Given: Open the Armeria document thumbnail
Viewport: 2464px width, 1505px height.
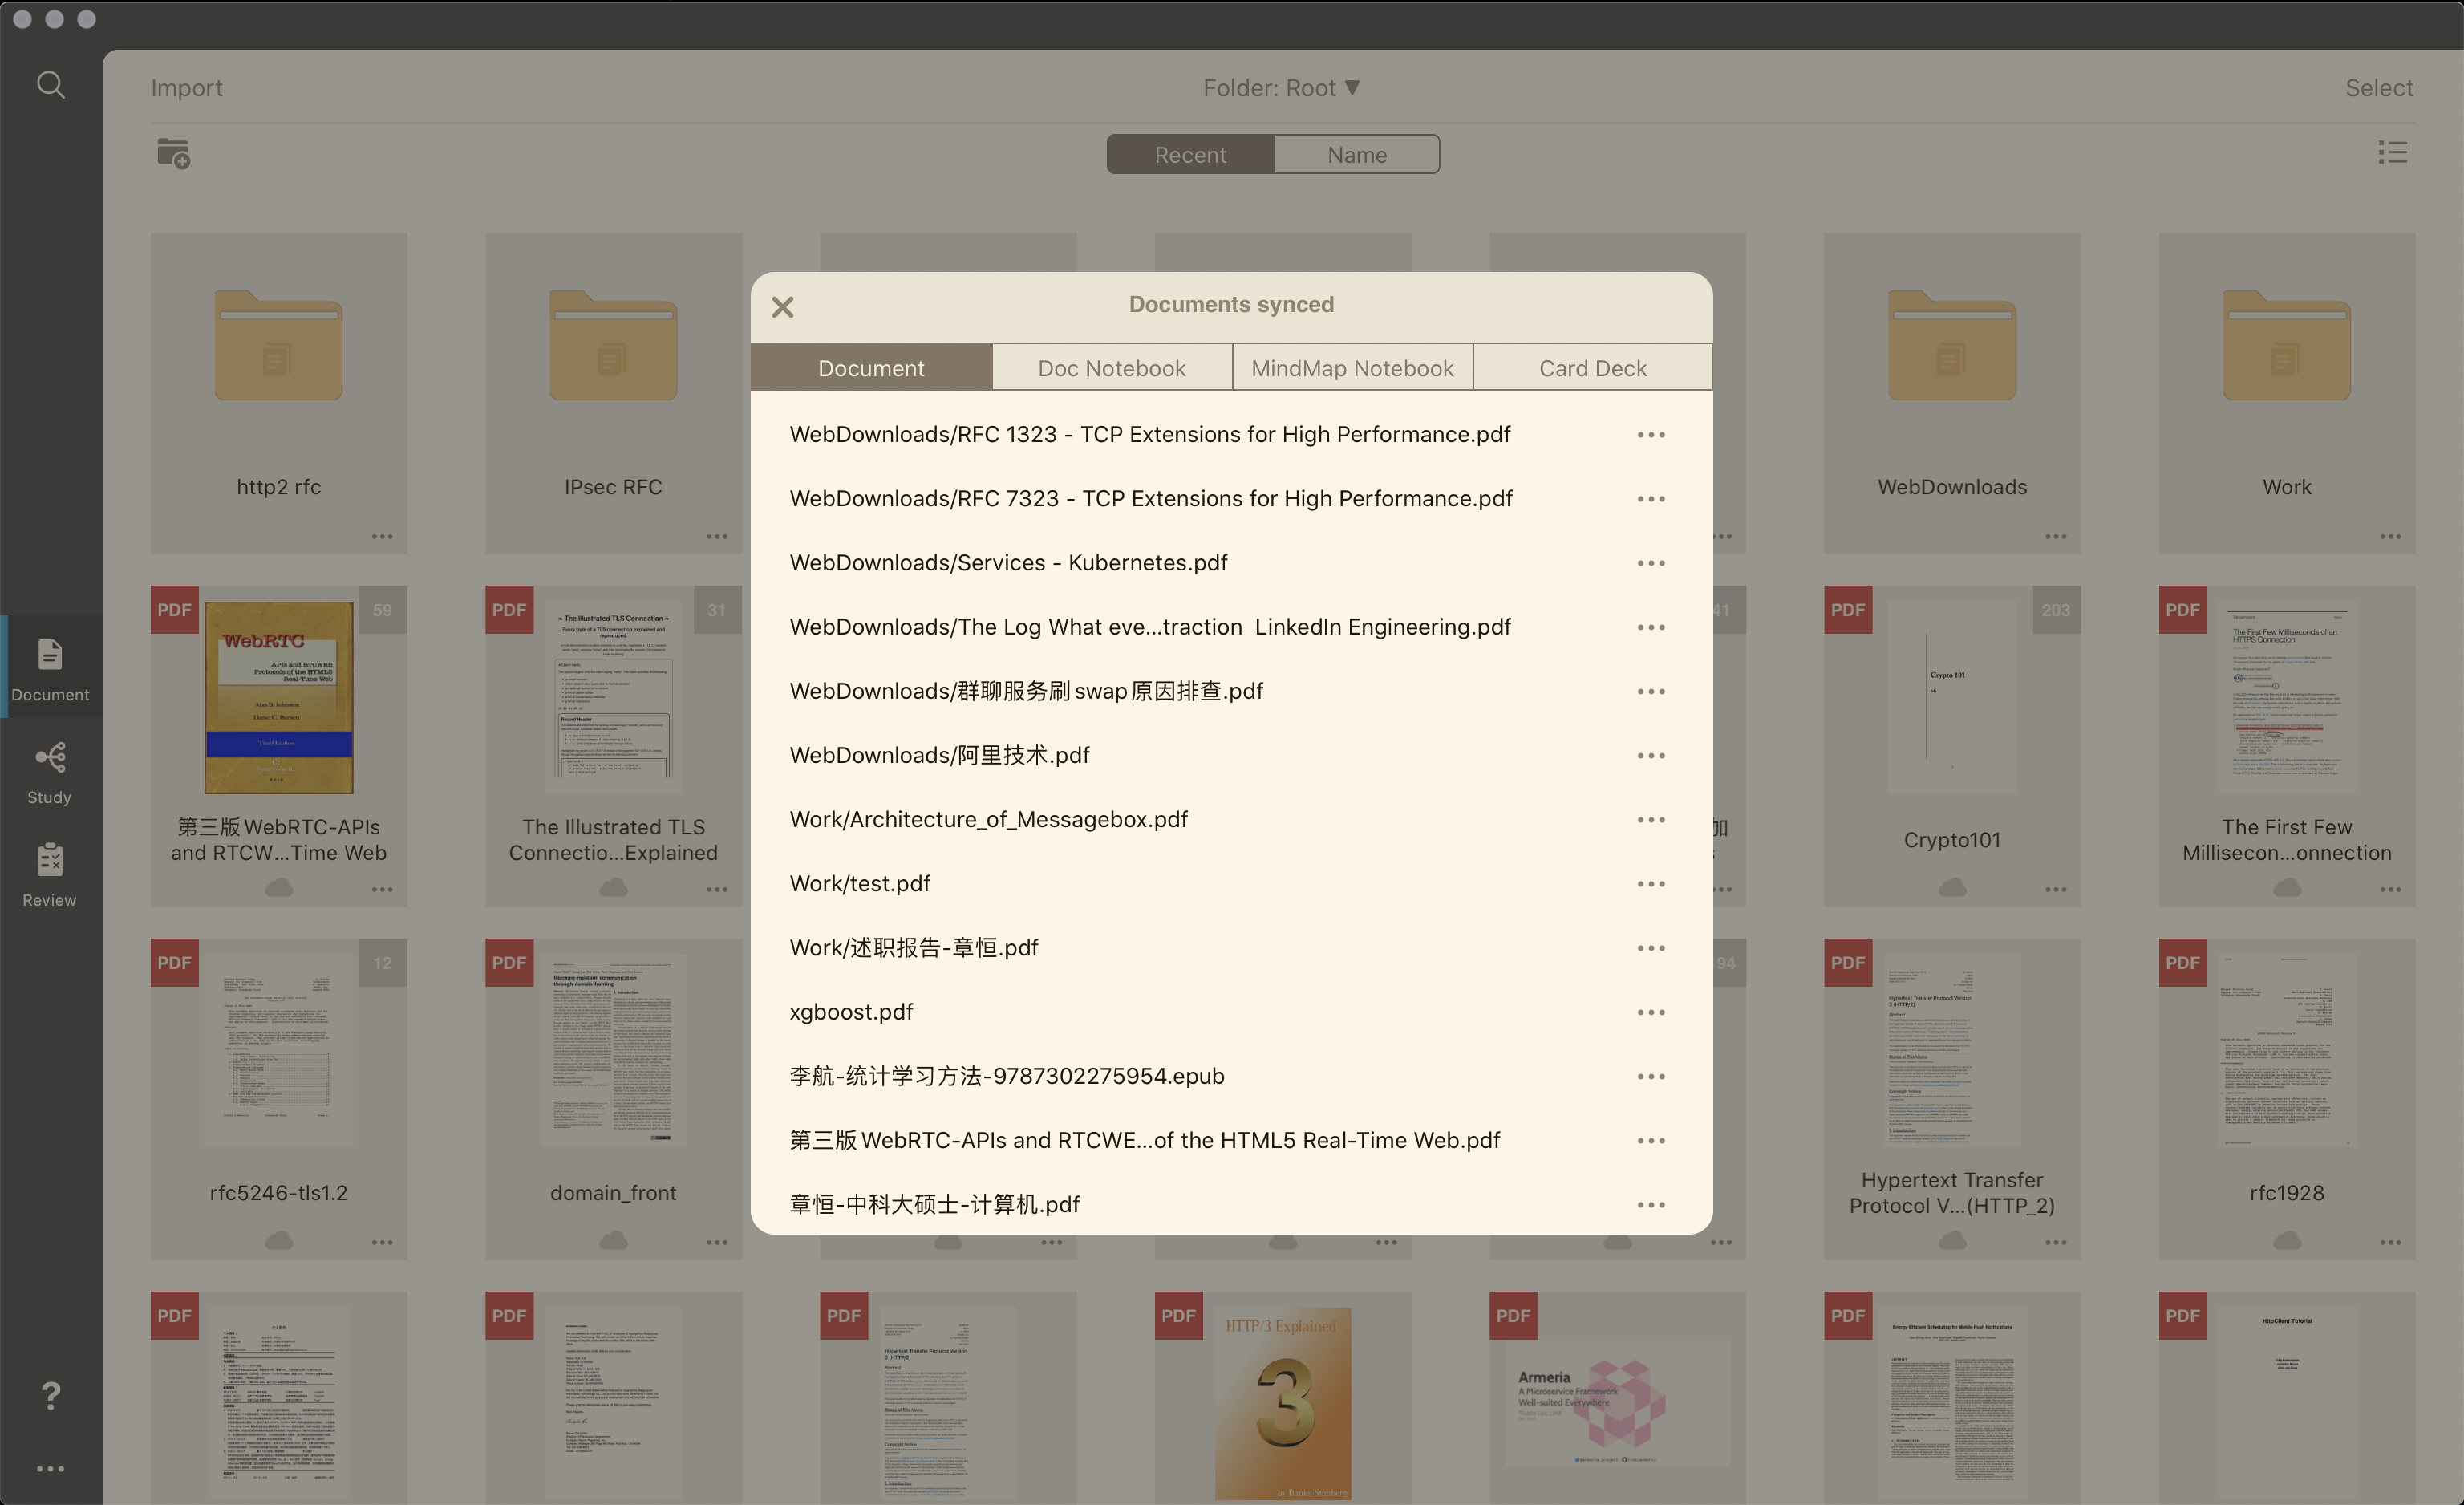Looking at the screenshot, I should [x=1617, y=1403].
